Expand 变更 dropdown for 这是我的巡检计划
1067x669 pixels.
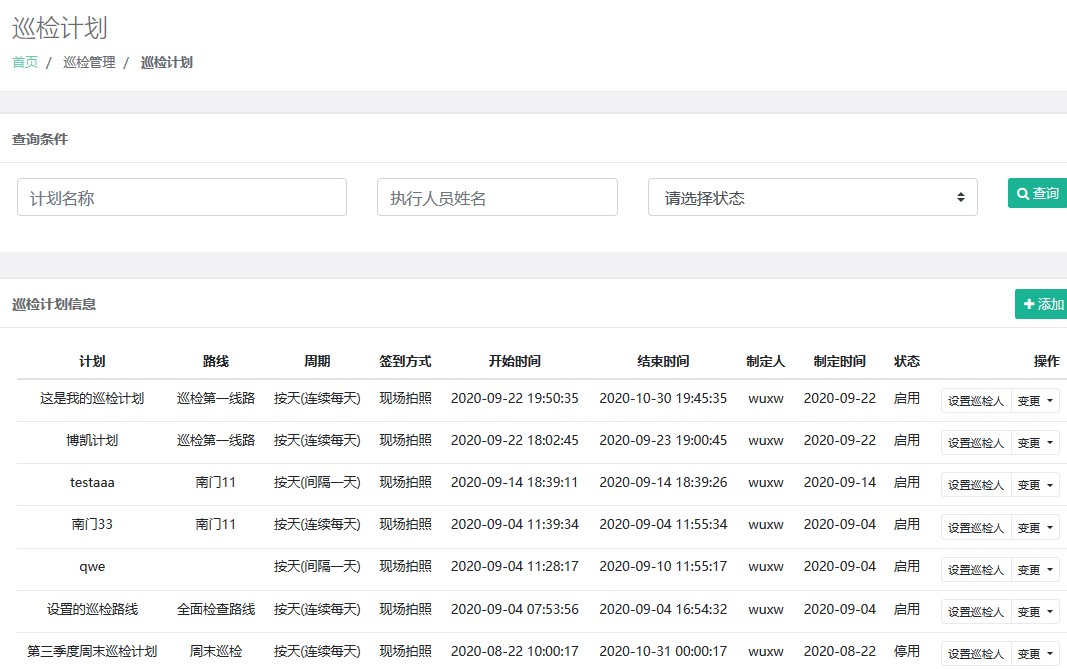(x=1035, y=401)
